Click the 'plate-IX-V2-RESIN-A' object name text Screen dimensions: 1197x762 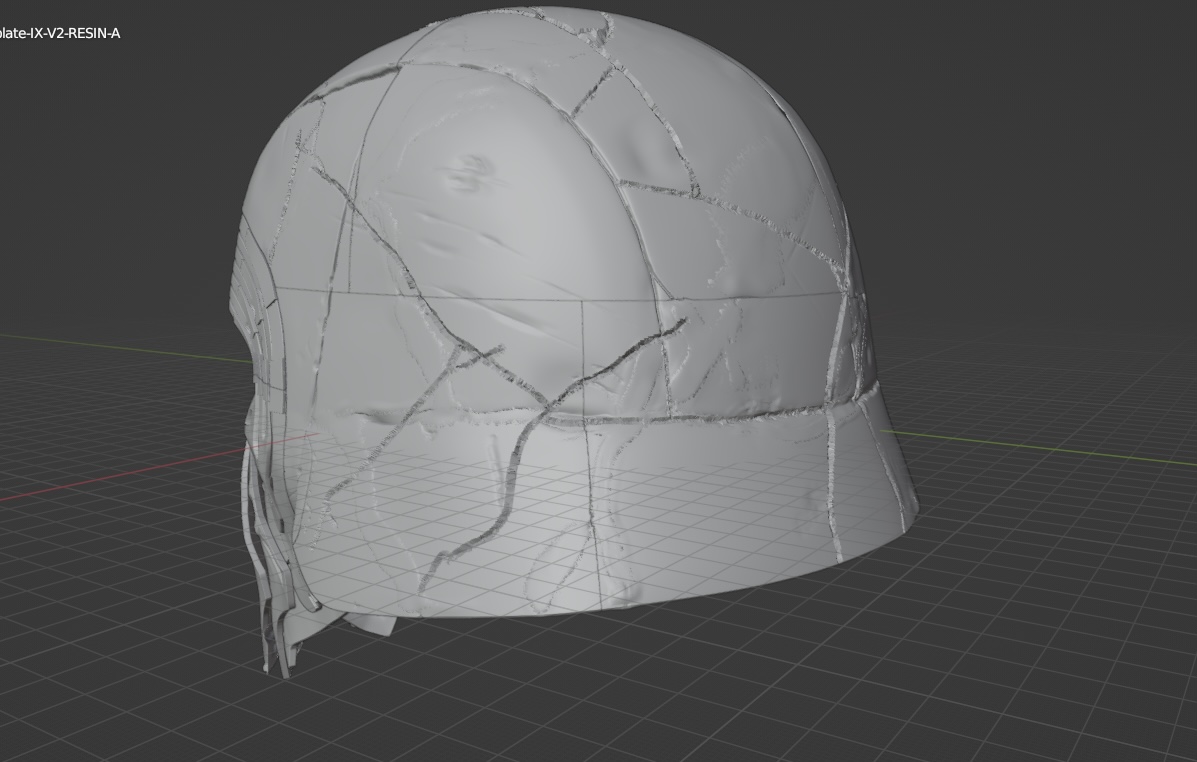pyautogui.click(x=60, y=34)
